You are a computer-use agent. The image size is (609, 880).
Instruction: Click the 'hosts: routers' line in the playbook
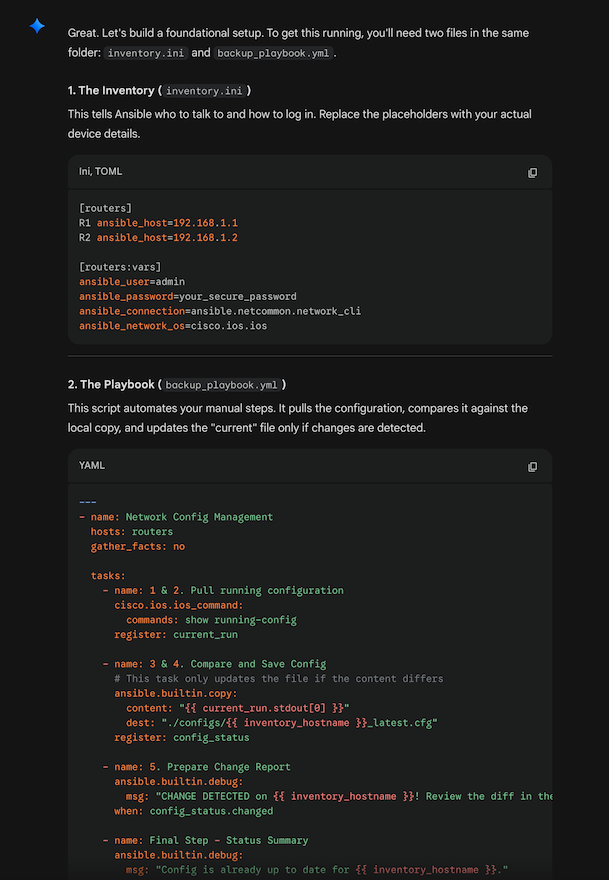coord(134,531)
